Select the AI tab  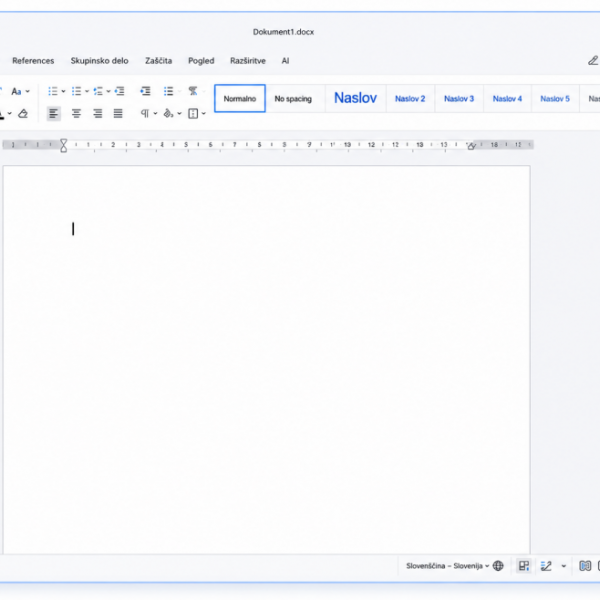[285, 61]
